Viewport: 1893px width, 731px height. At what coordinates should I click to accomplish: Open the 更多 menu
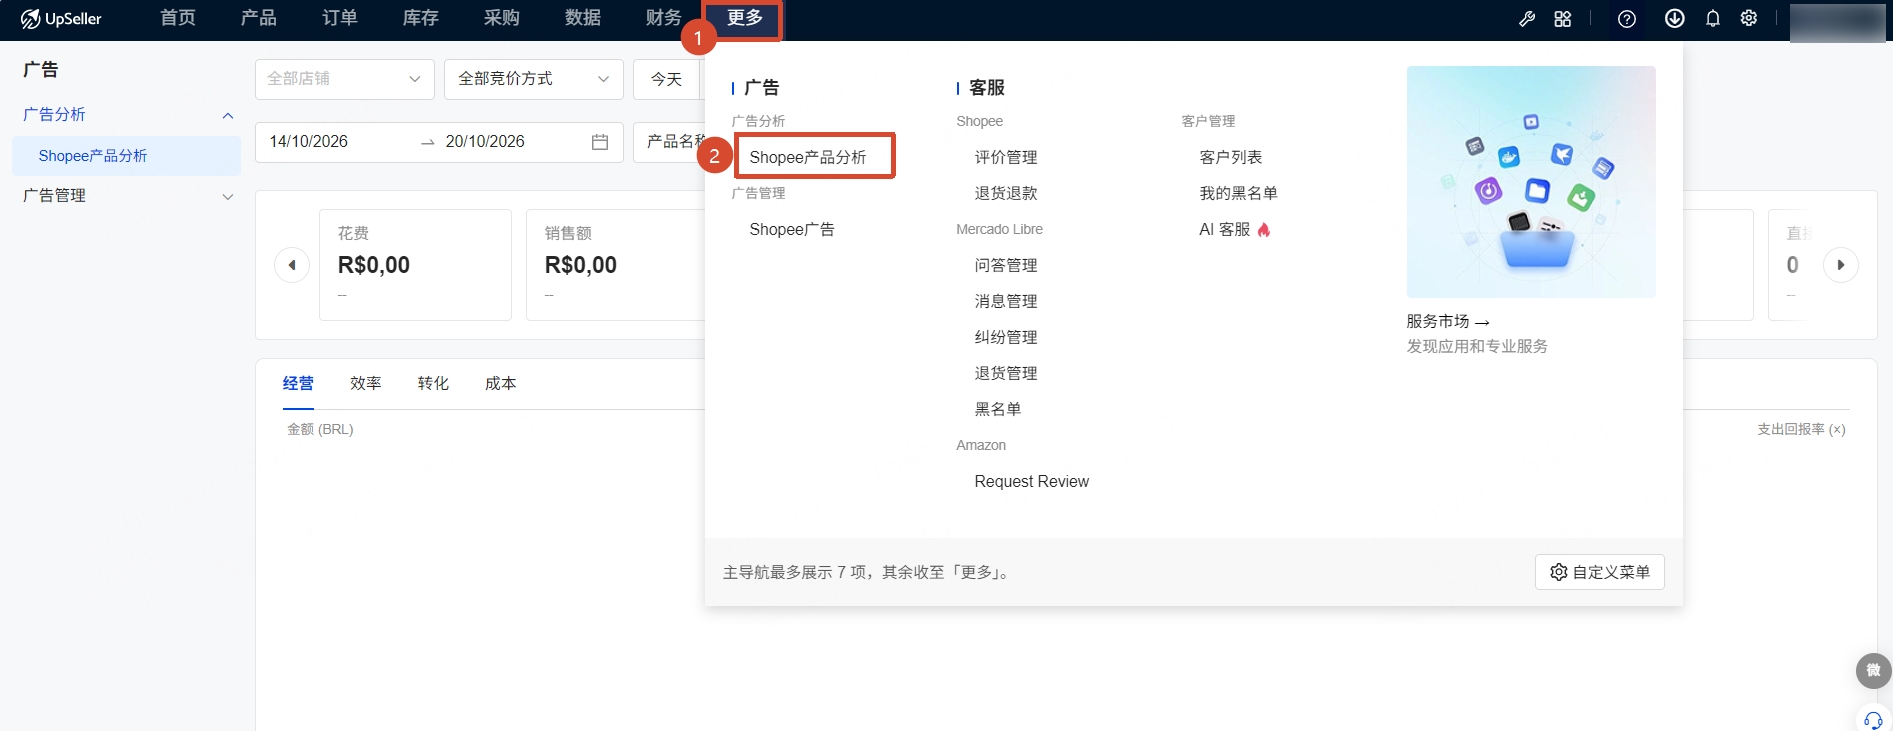coord(745,18)
